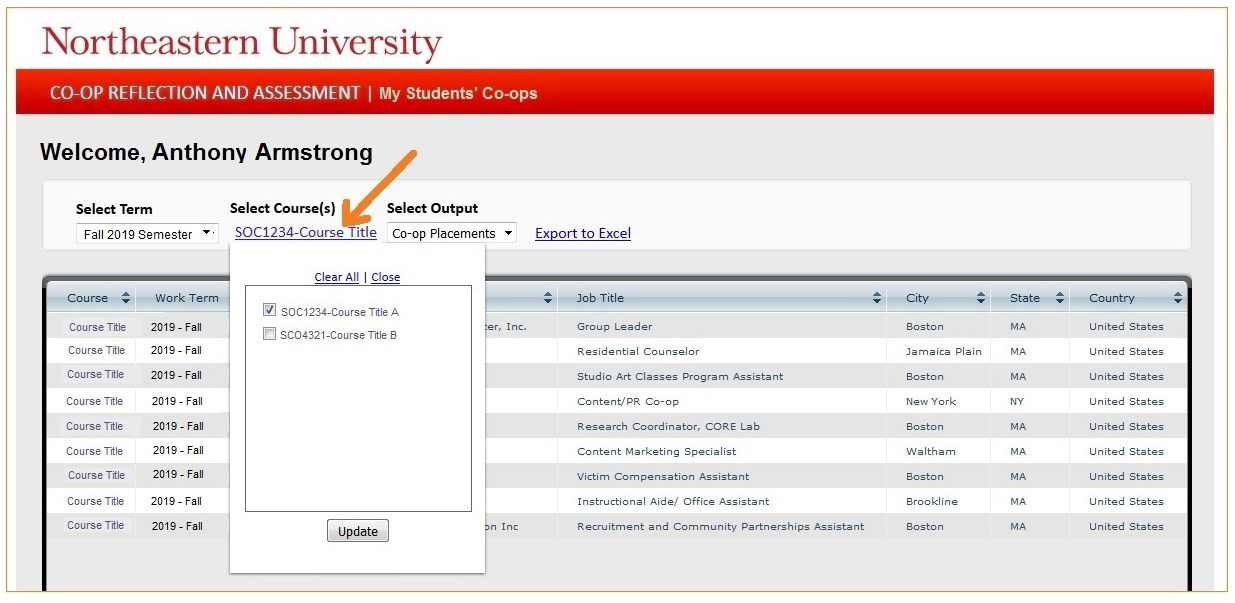Click Course Title in Group Leader row
The height and width of the screenshot is (603, 1235).
pos(97,327)
